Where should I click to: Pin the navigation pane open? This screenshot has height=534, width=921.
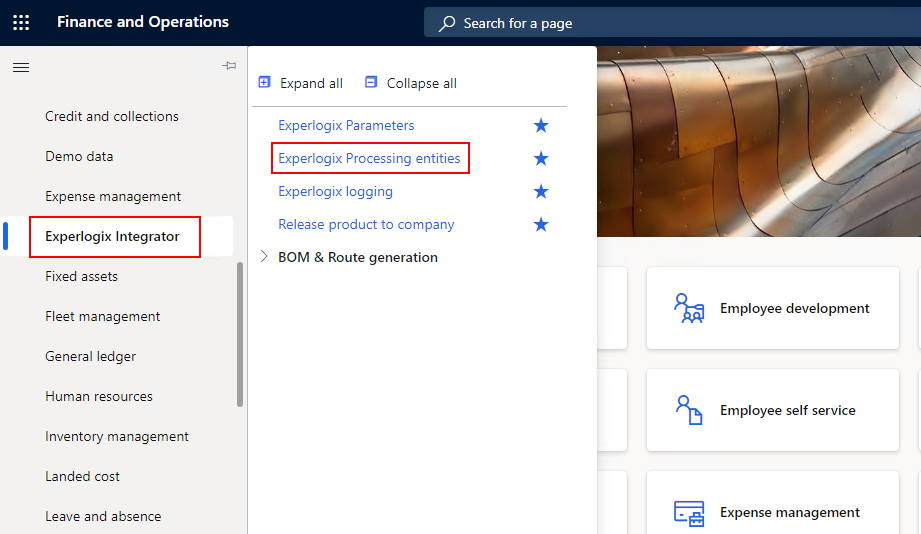point(229,66)
